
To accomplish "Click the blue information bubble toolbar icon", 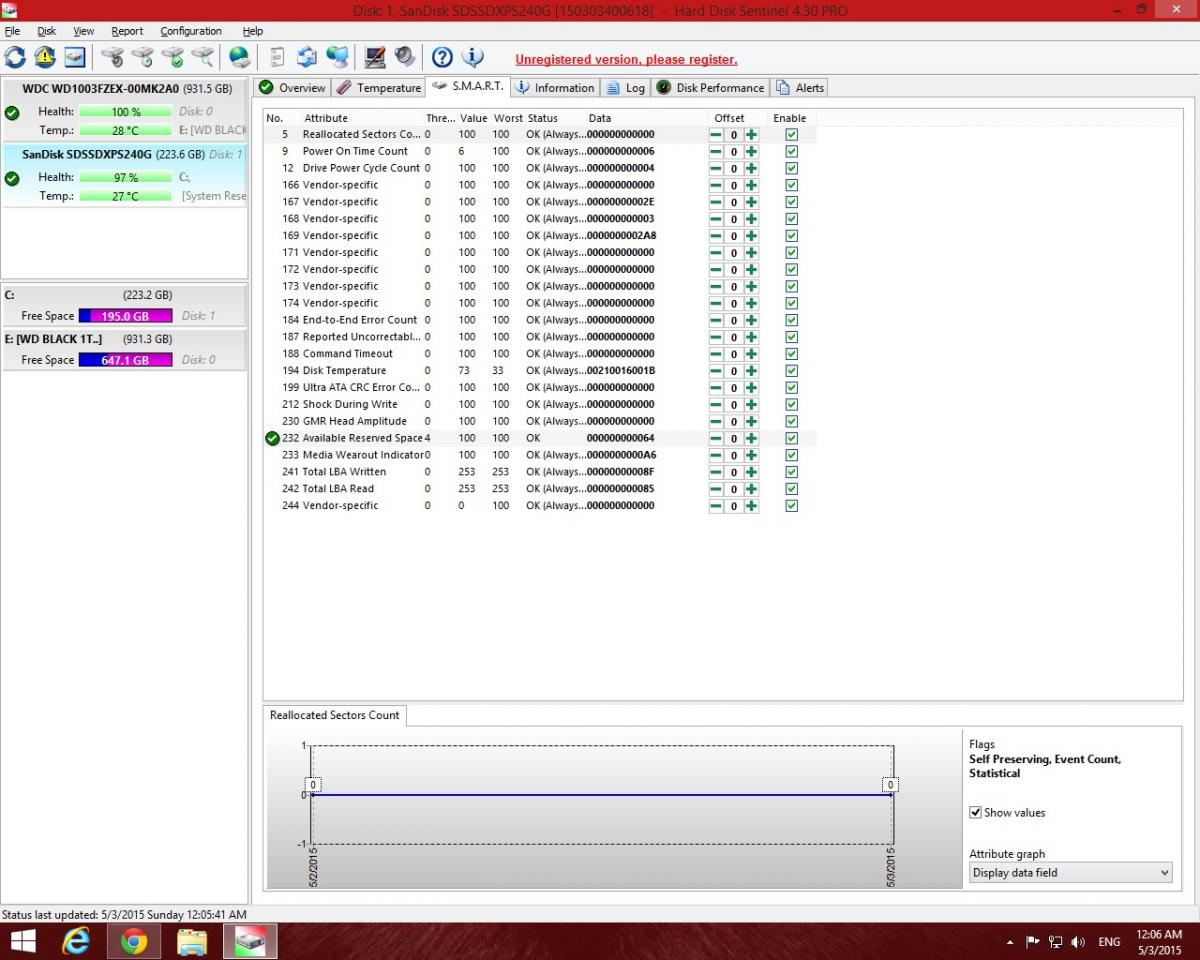I will click(472, 57).
